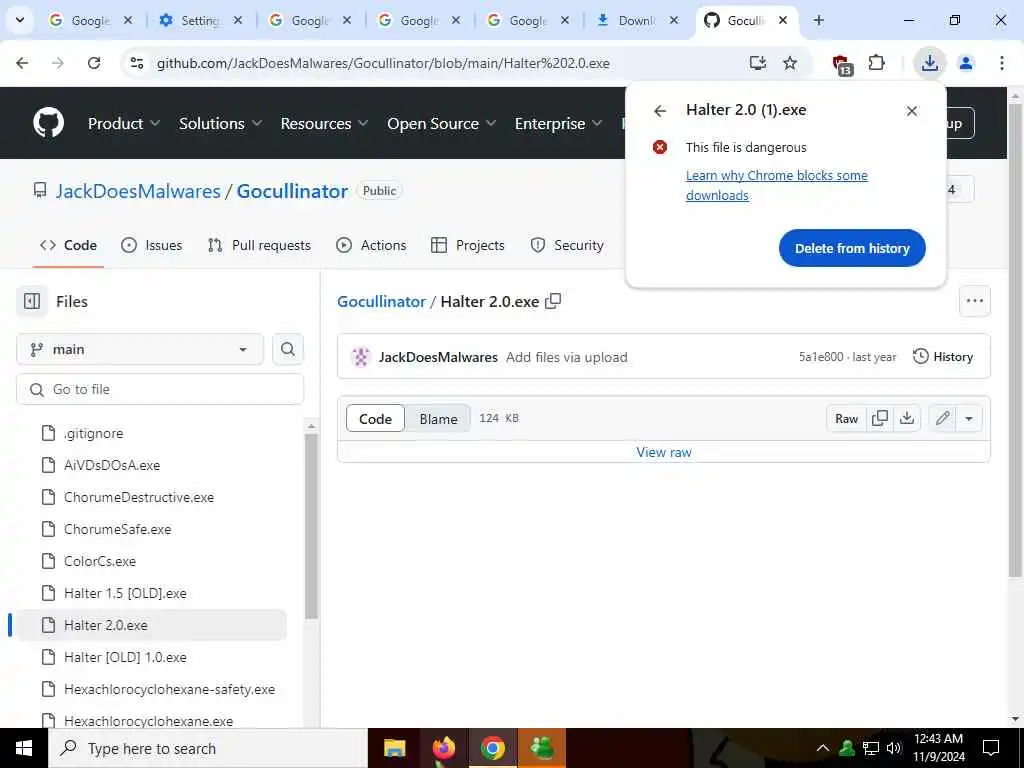Open Firefox from taskbar
Image resolution: width=1024 pixels, height=768 pixels.
point(443,748)
